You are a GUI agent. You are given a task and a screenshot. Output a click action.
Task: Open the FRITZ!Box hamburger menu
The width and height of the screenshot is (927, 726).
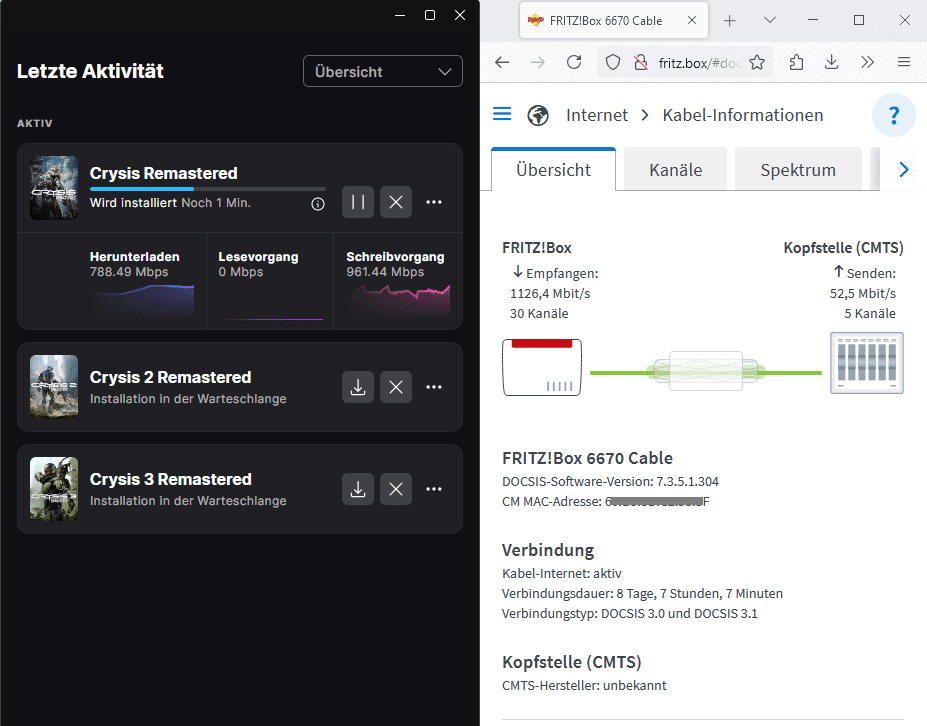coord(502,115)
